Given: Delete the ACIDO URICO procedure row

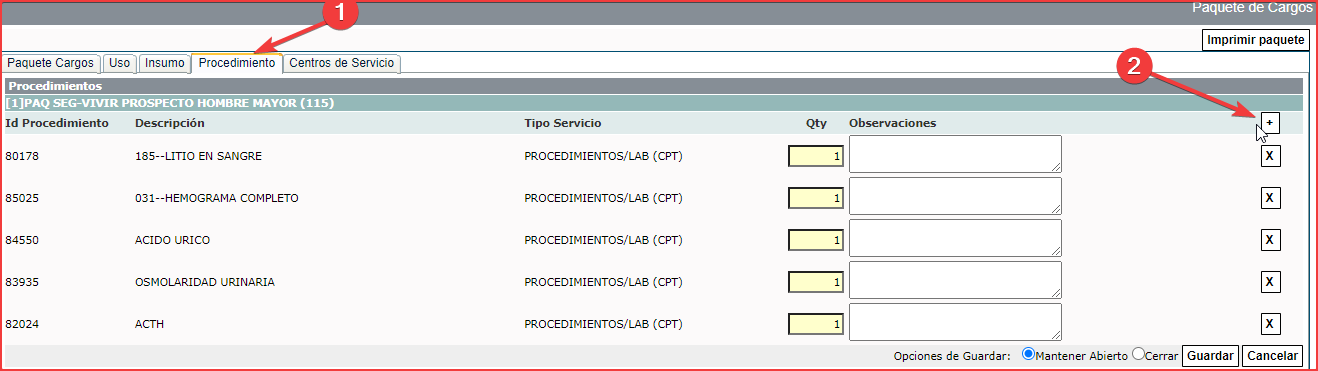Looking at the screenshot, I should (x=1269, y=240).
